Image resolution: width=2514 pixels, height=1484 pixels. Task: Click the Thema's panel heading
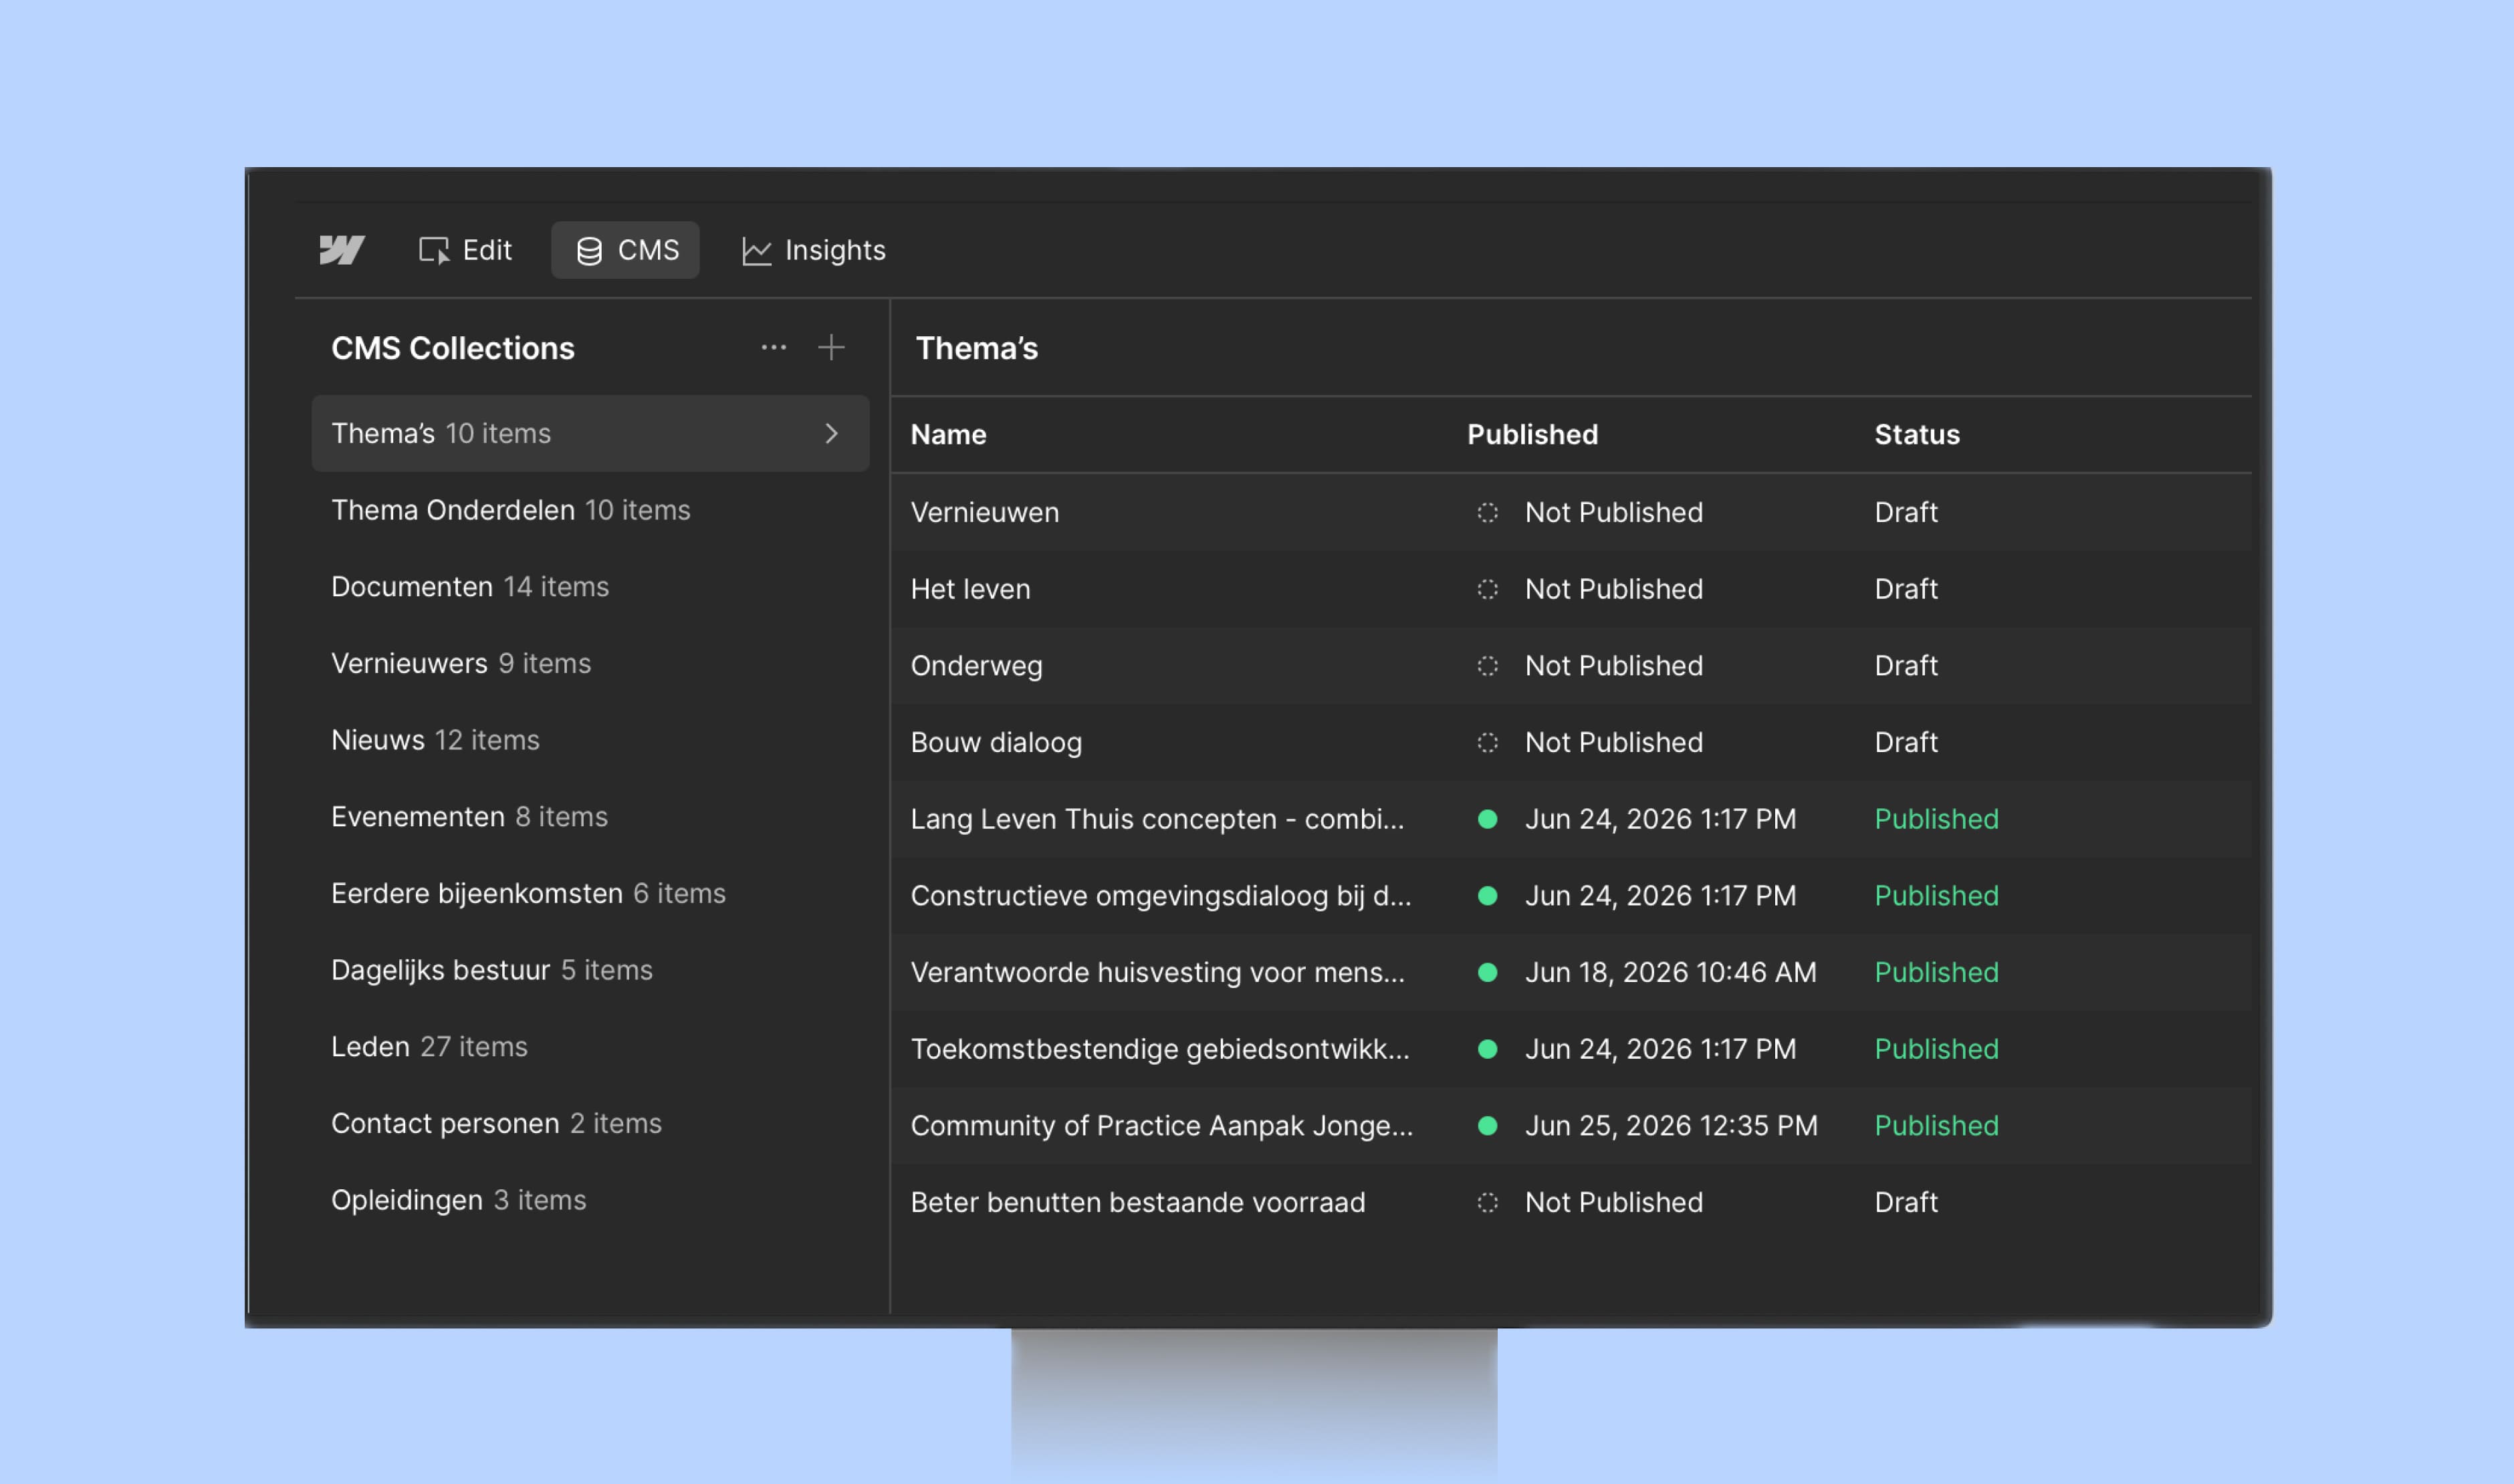click(x=976, y=348)
